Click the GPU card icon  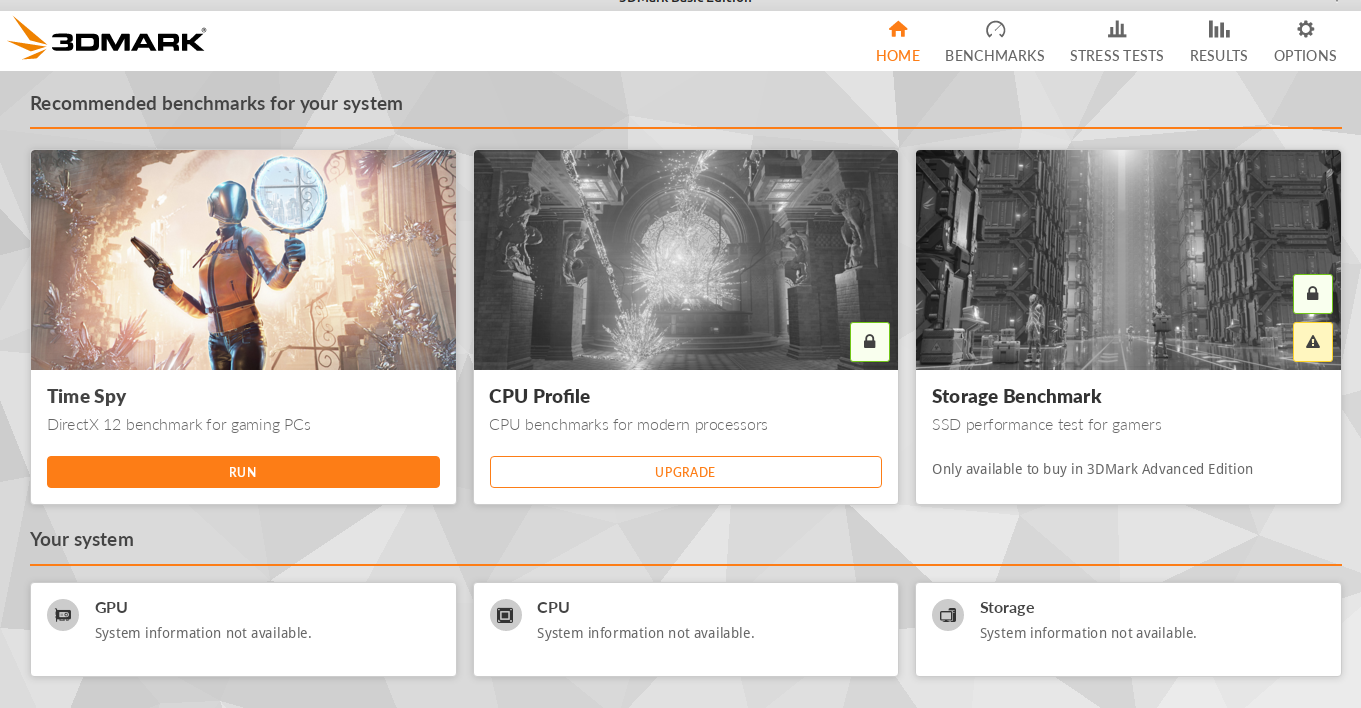pyautogui.click(x=63, y=615)
